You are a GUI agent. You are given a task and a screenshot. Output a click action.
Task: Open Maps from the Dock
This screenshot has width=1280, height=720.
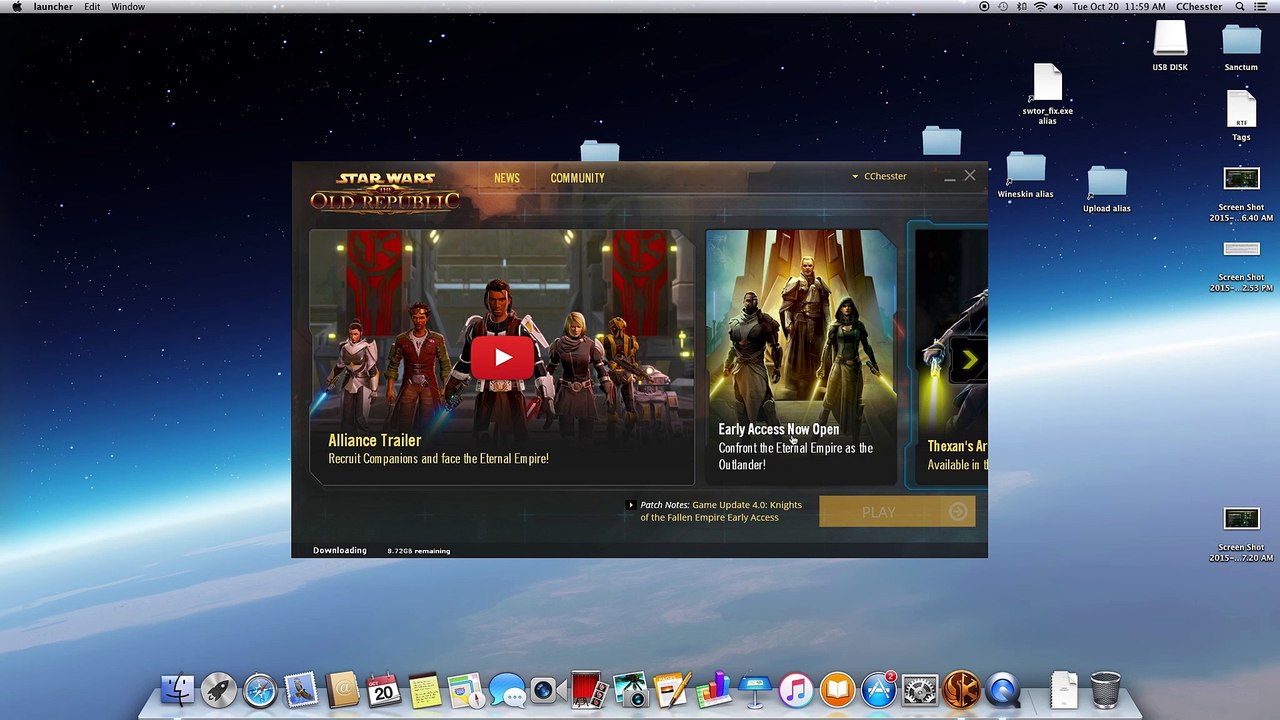pyautogui.click(x=466, y=689)
